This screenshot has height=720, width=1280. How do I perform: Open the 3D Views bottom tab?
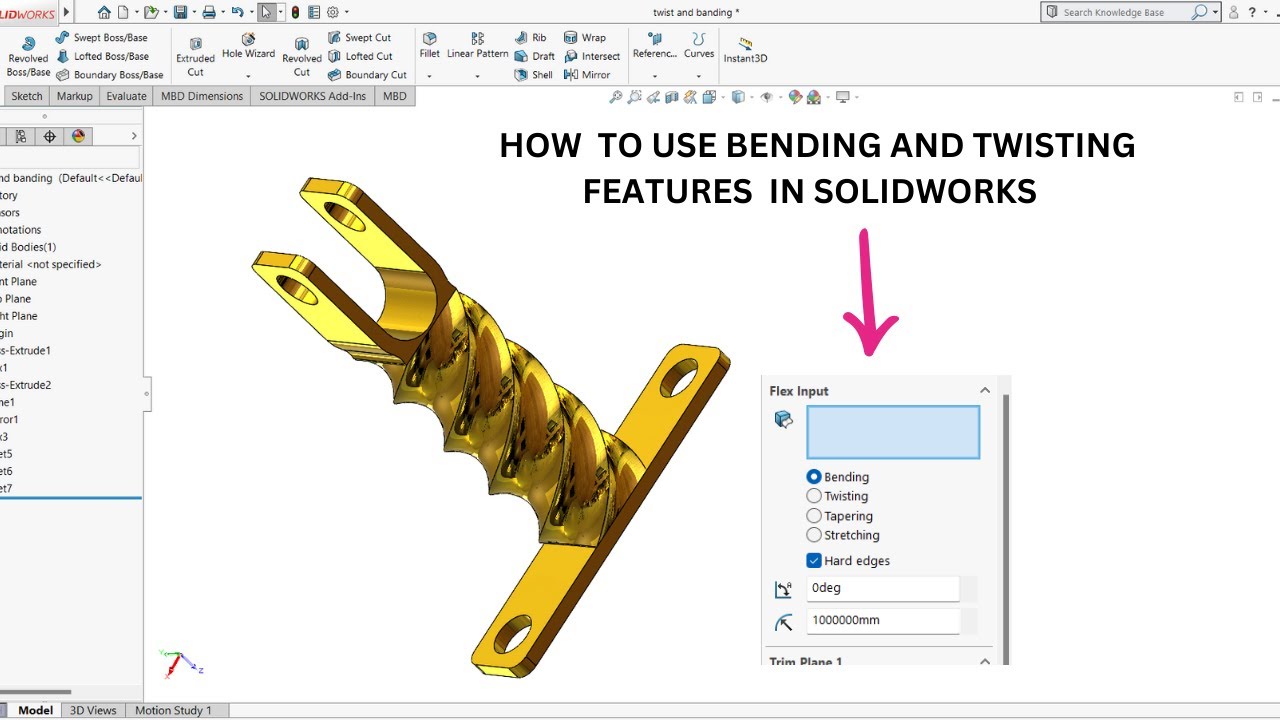pos(93,710)
